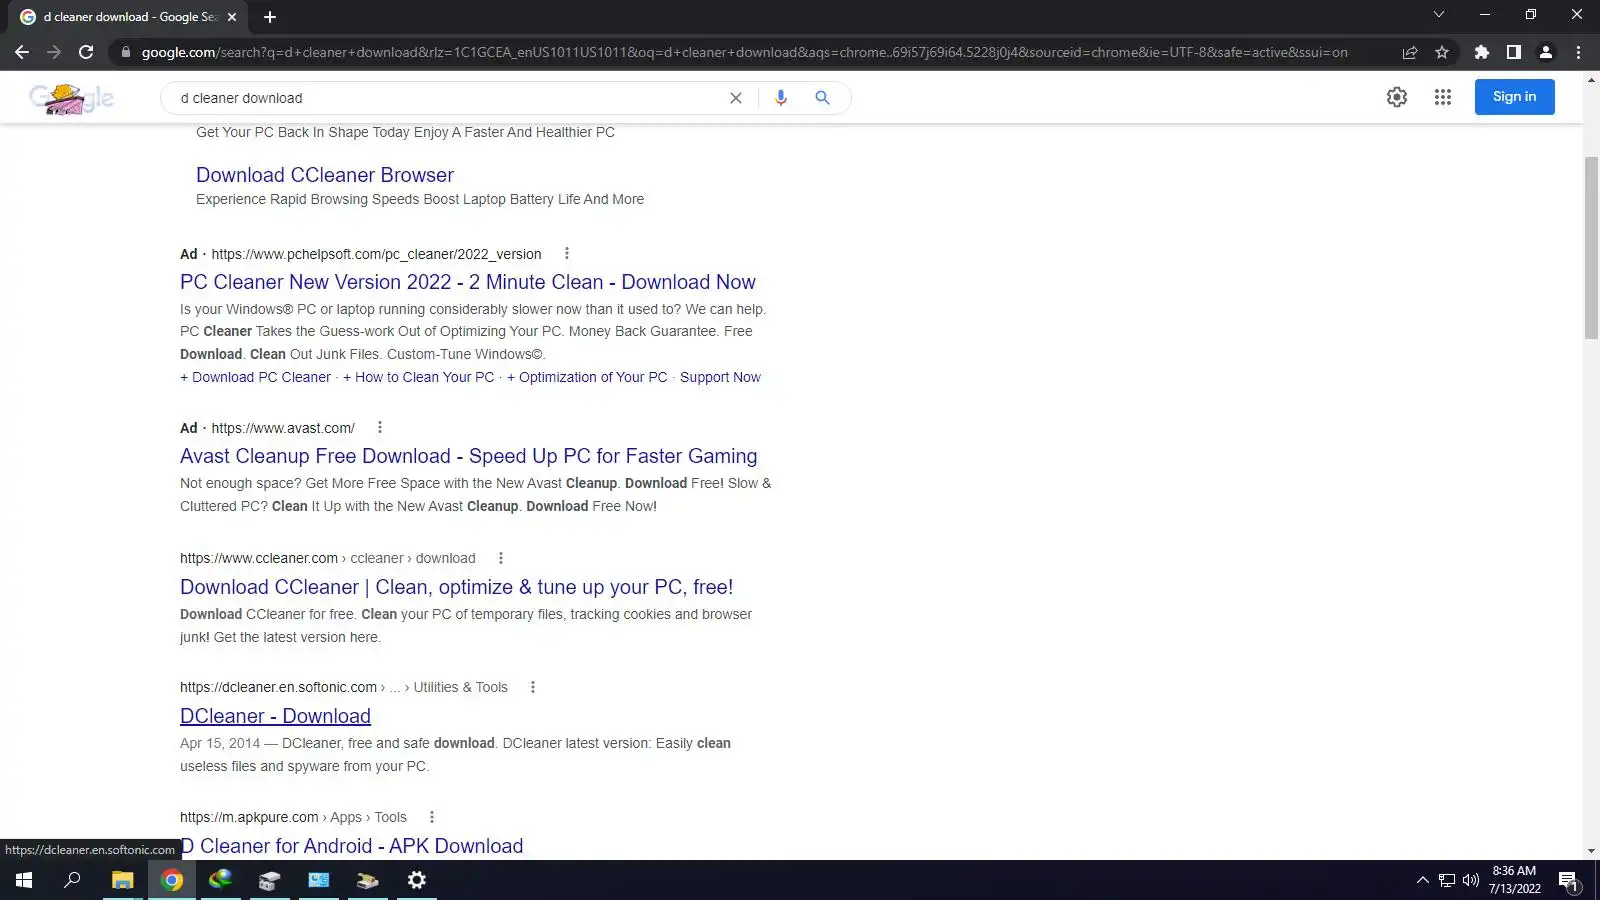Click the URL in the address bar

[744, 52]
